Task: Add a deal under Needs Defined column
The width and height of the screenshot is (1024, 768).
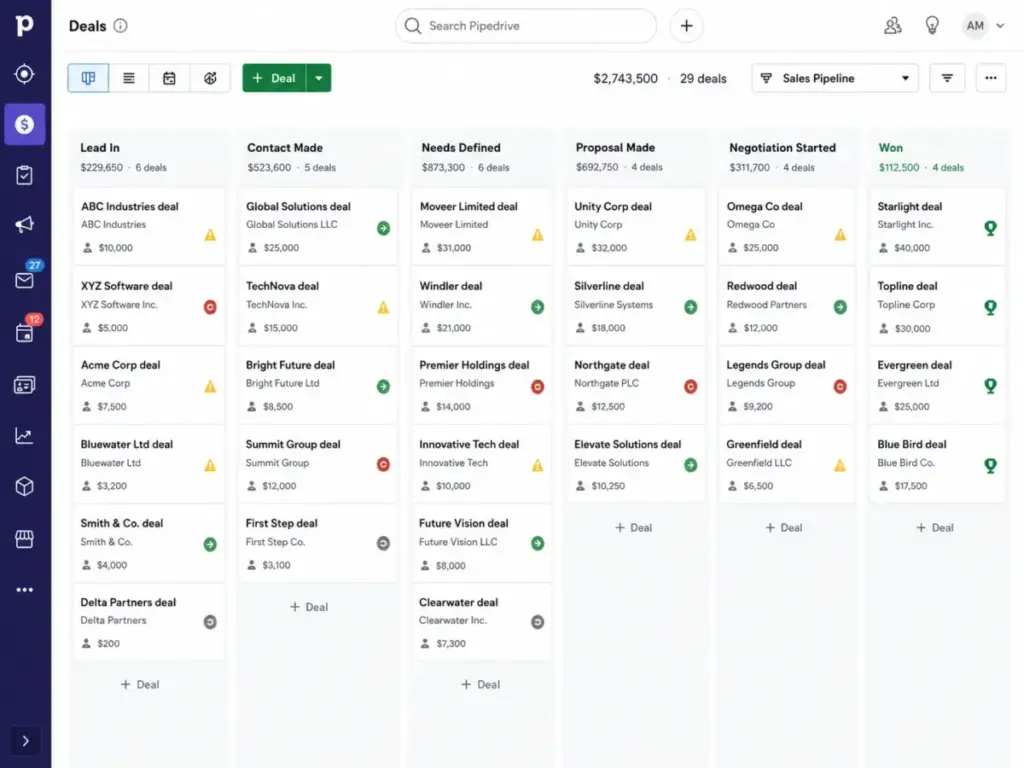Action: [x=481, y=684]
